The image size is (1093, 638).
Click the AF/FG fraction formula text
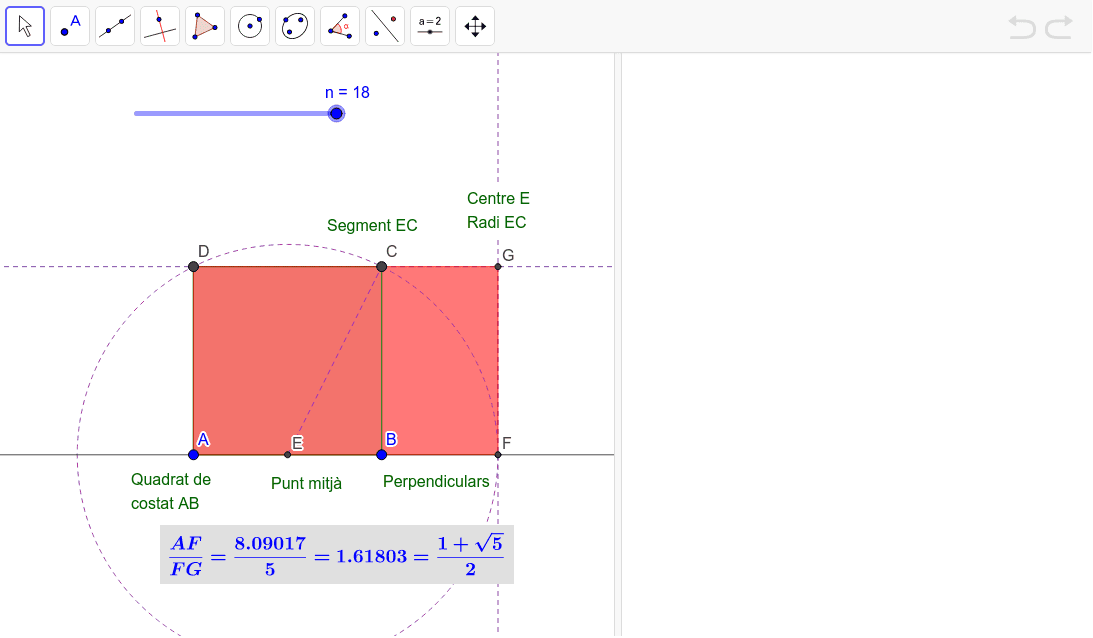[x=336, y=553]
